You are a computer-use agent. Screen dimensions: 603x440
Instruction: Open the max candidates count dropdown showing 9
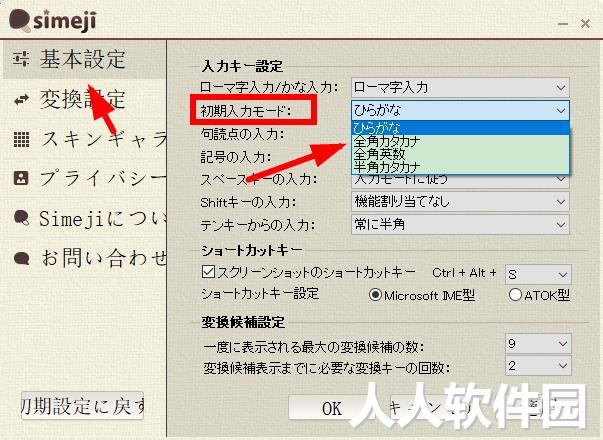[x=538, y=343]
